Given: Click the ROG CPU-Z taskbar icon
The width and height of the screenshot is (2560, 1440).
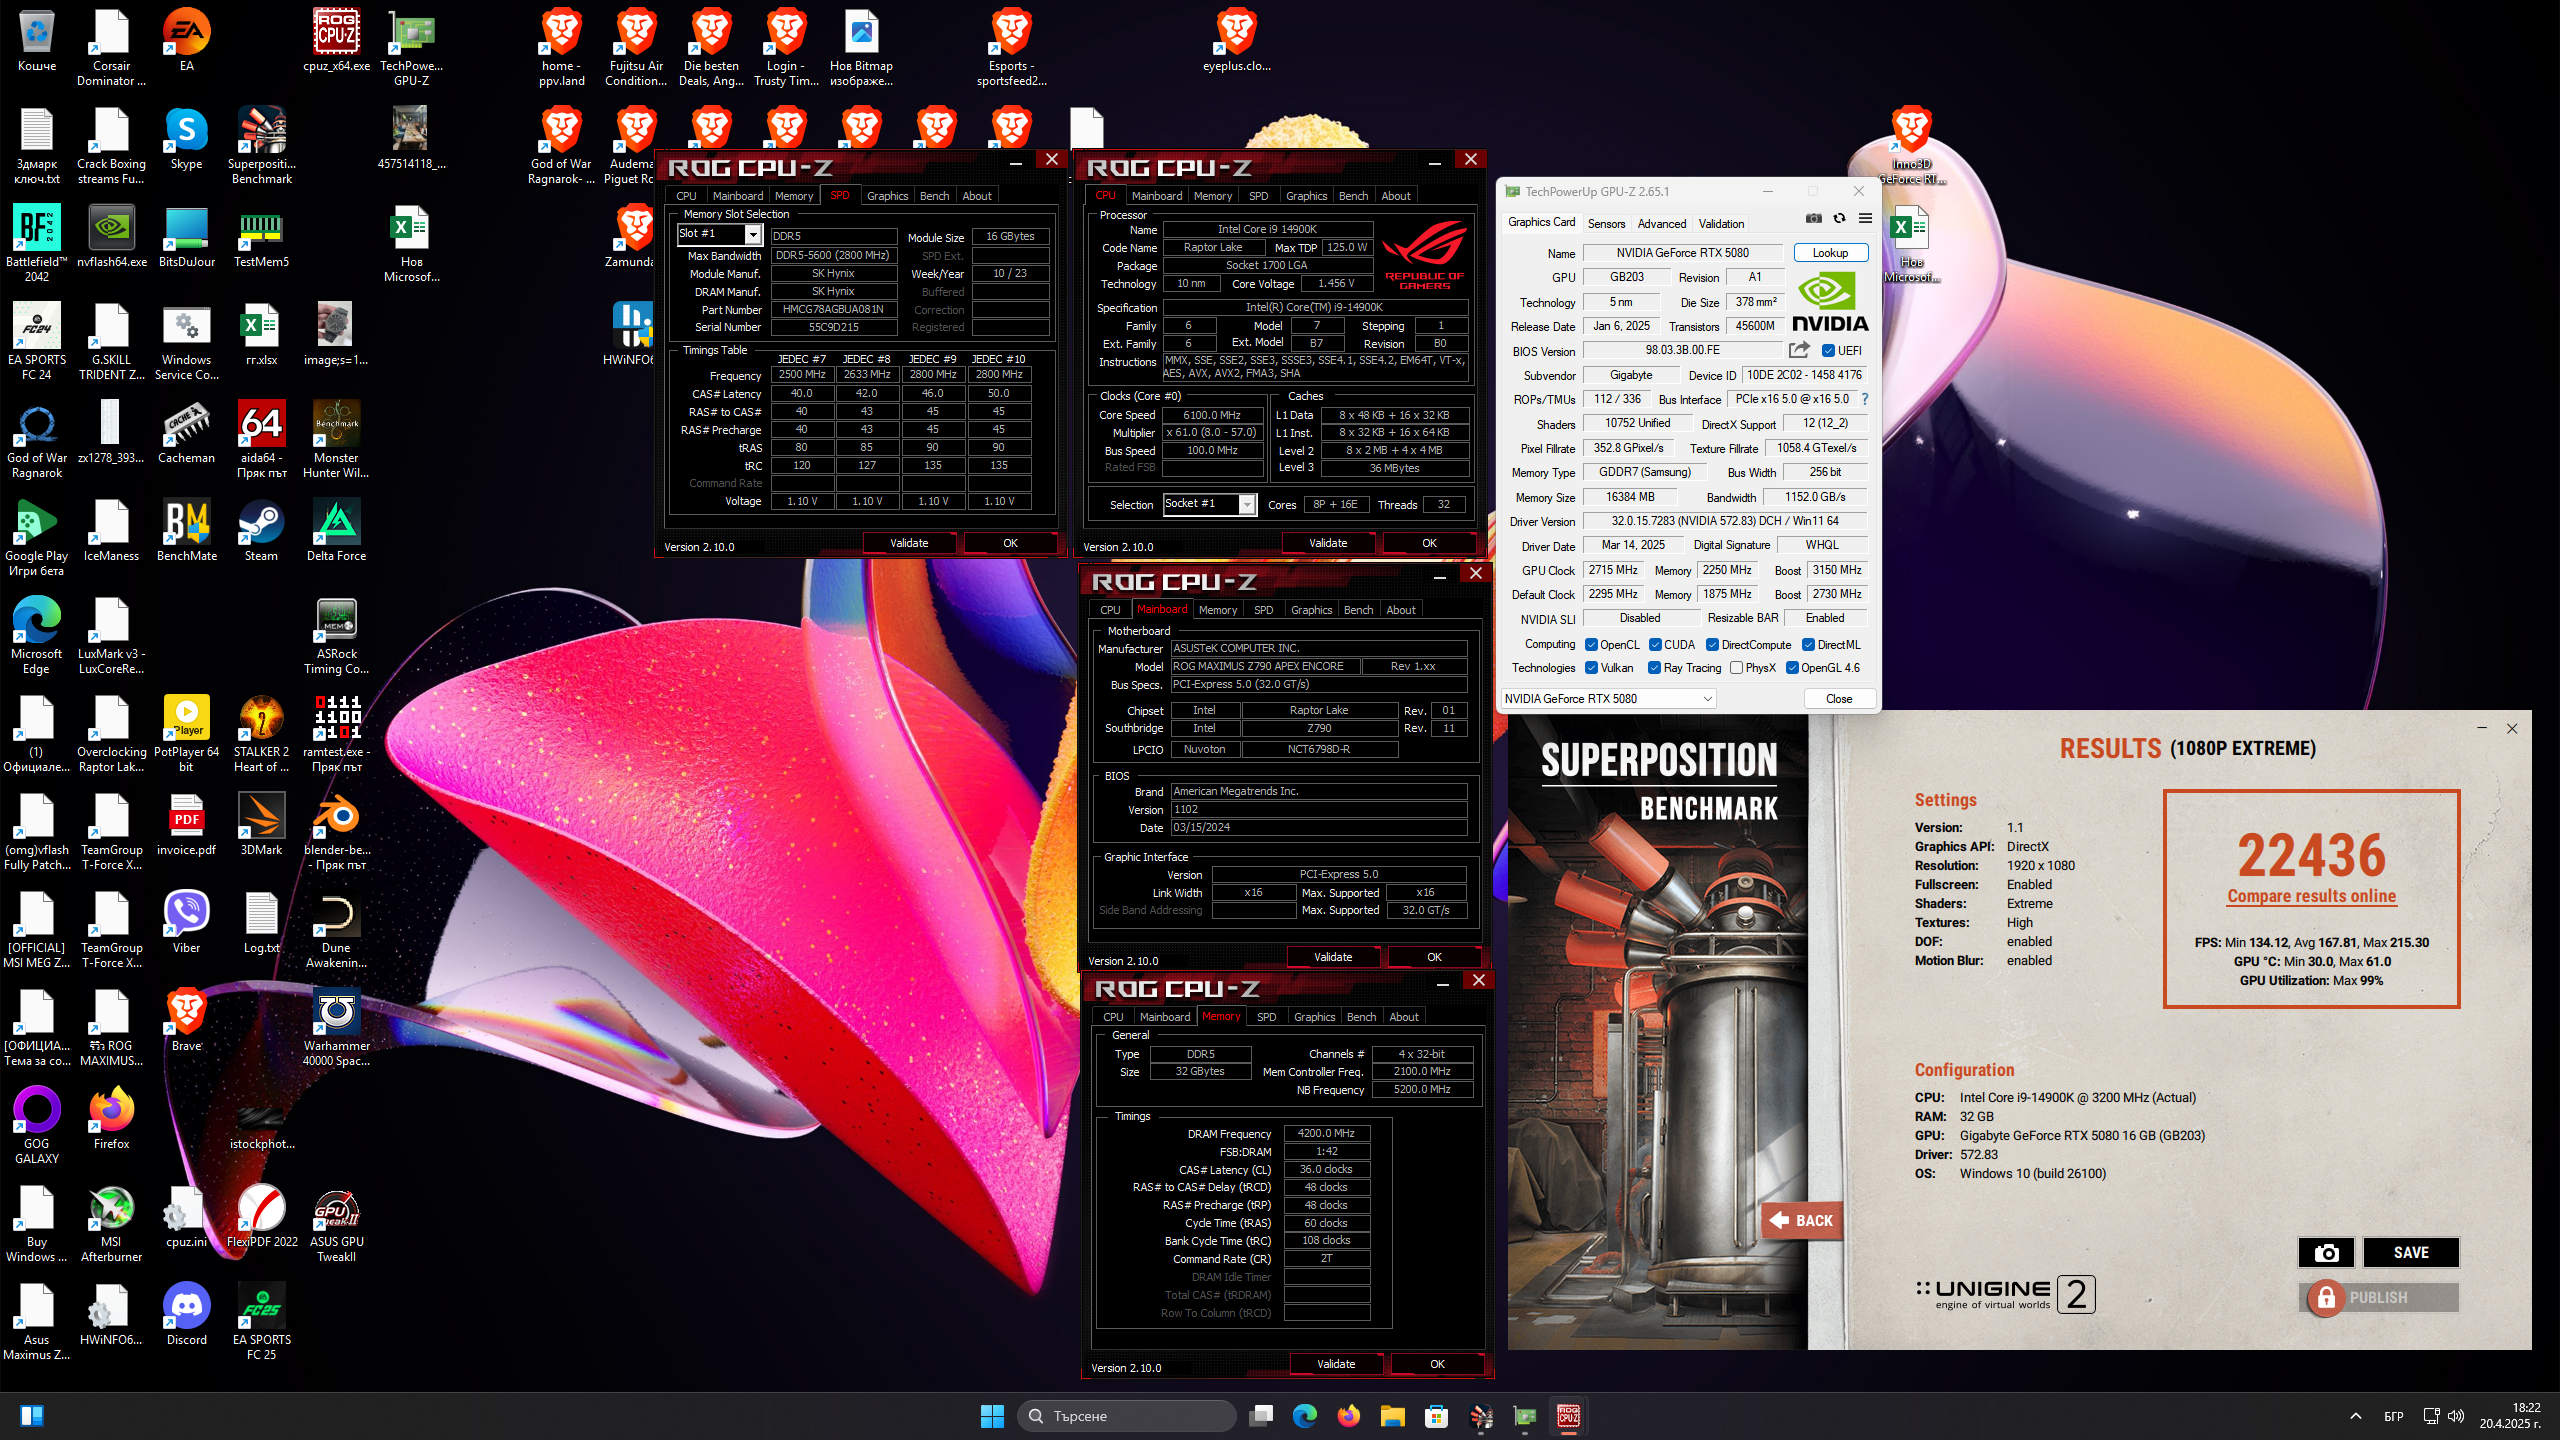Looking at the screenshot, I should [x=1569, y=1416].
